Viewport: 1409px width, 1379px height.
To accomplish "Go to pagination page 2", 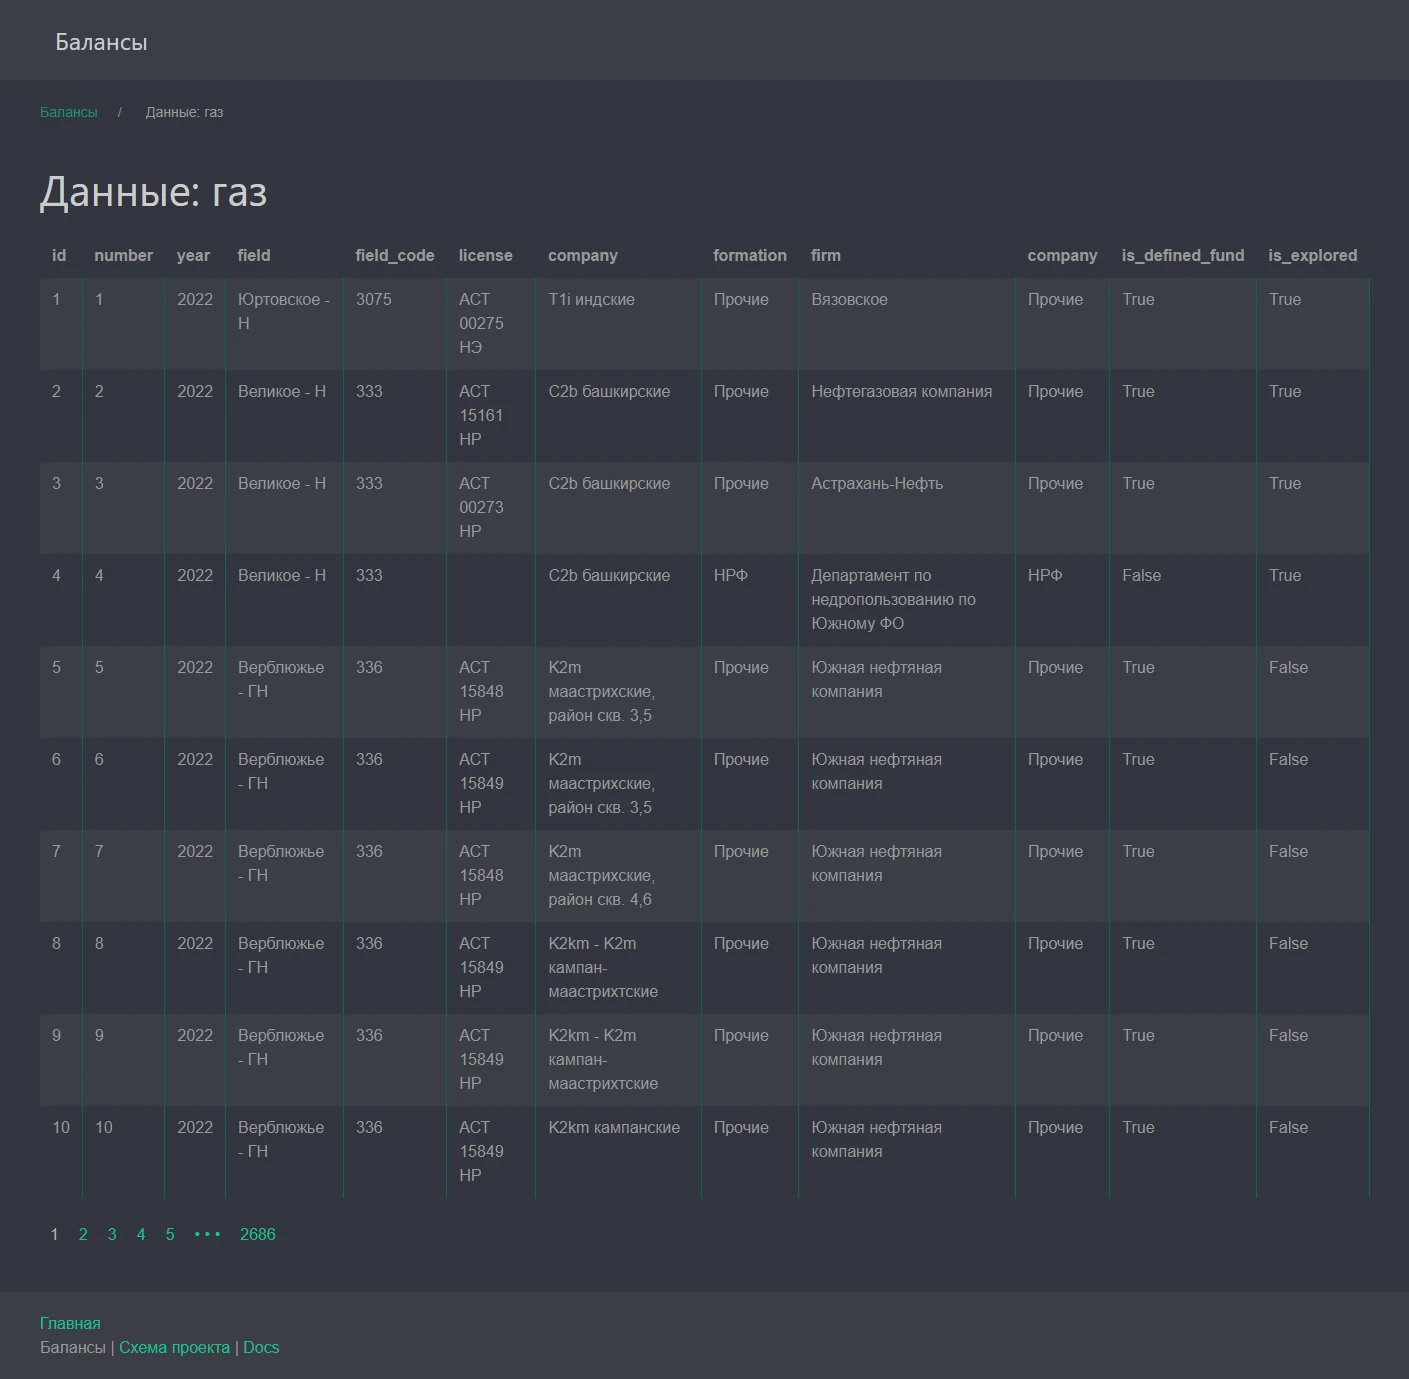I will pos(83,1234).
